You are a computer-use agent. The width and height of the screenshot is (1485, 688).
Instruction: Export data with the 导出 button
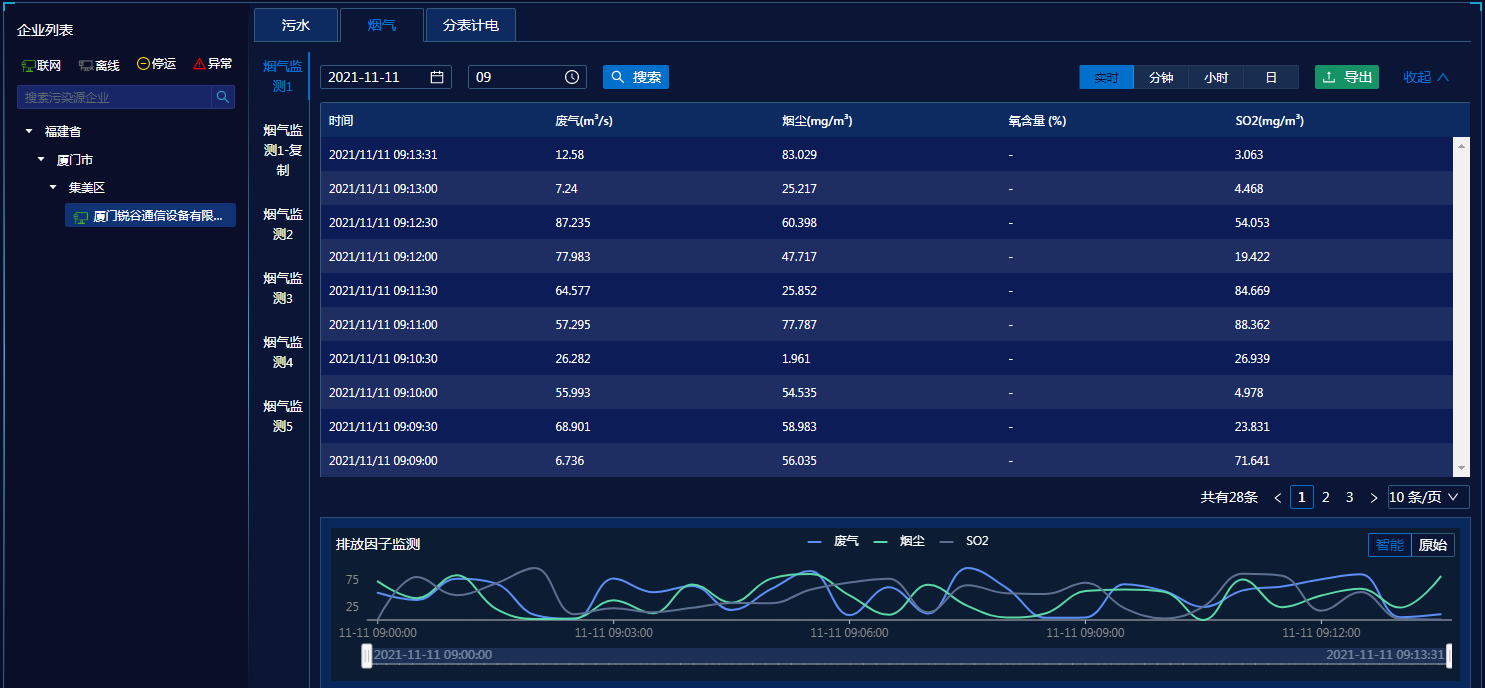1346,77
